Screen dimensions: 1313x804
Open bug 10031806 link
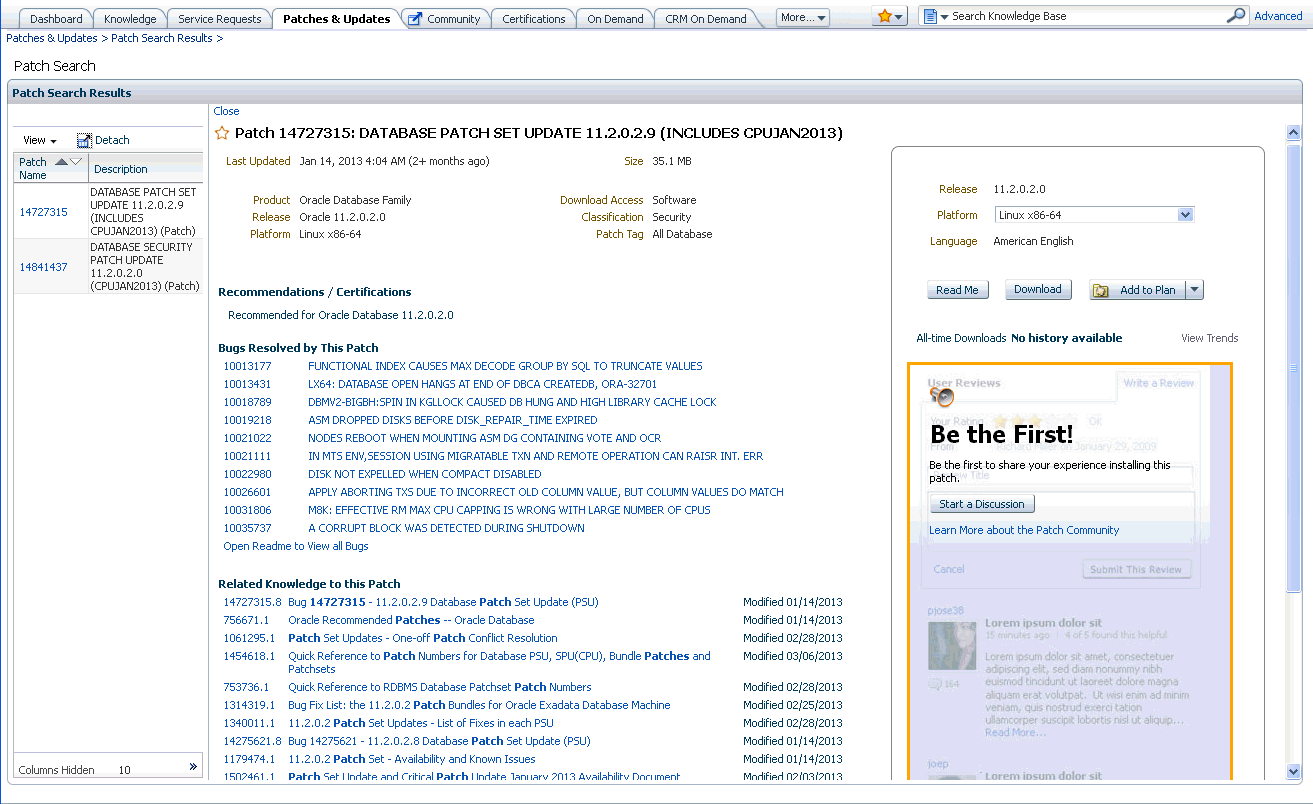tap(247, 510)
